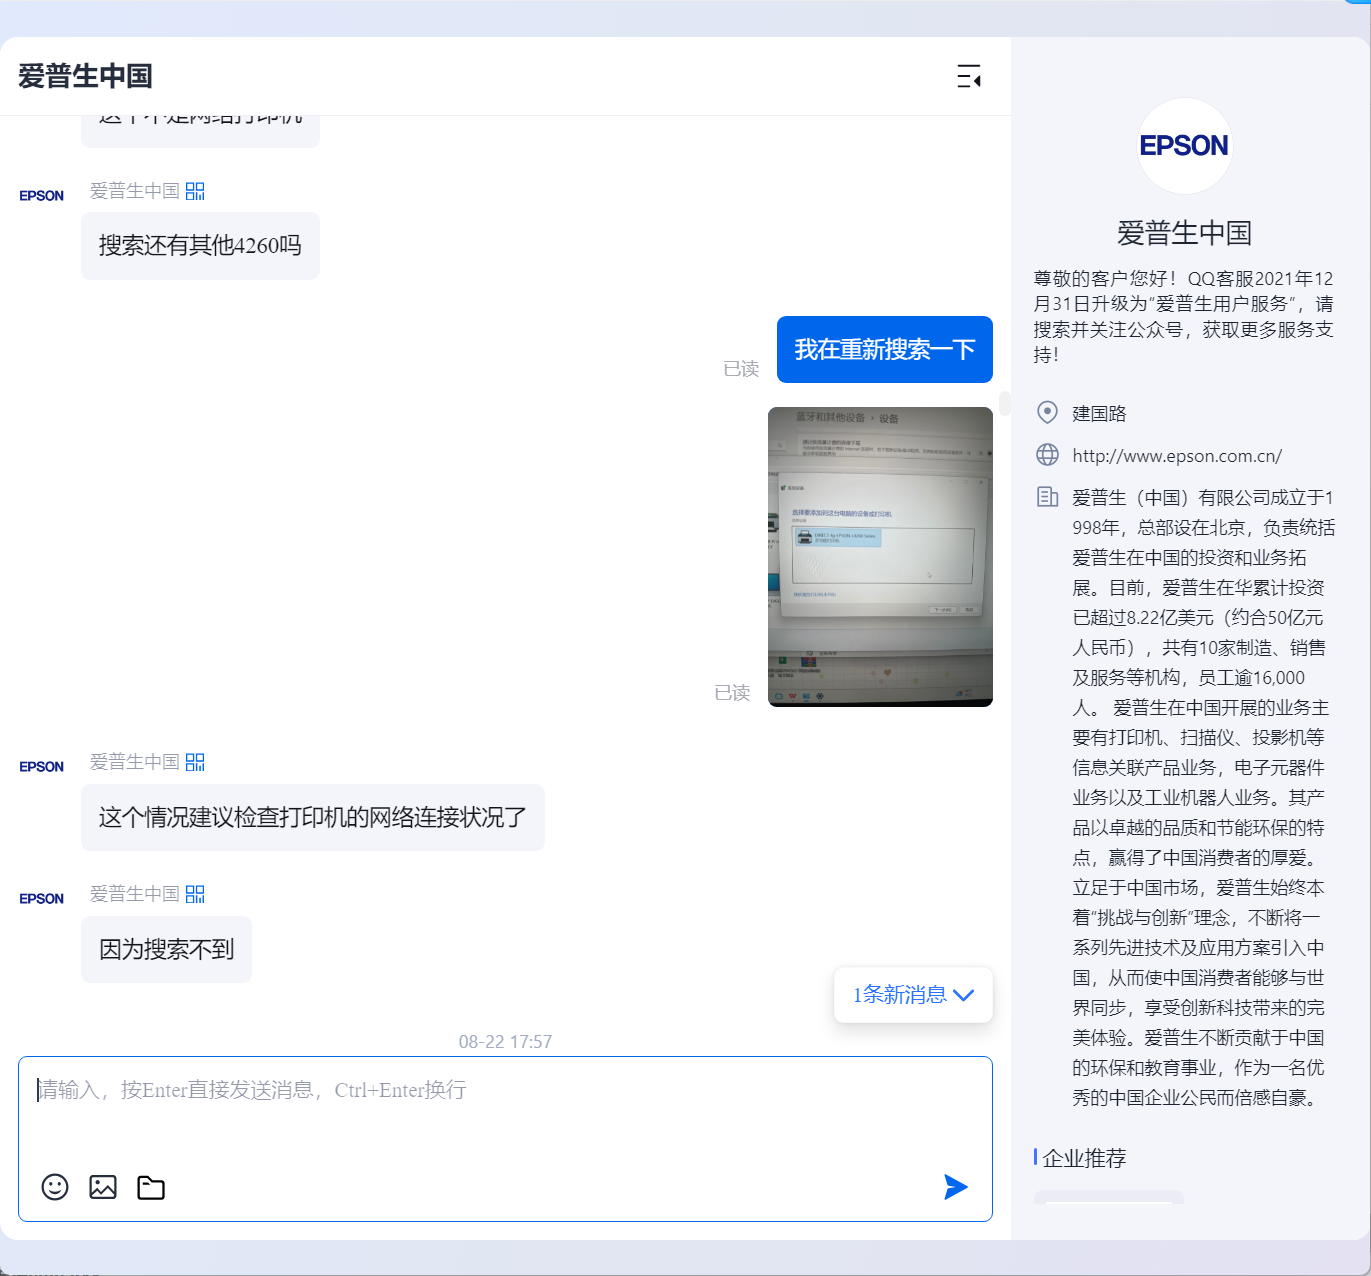Click the chat scrollbar handle
Viewport: 1371px width, 1276px height.
click(1004, 404)
